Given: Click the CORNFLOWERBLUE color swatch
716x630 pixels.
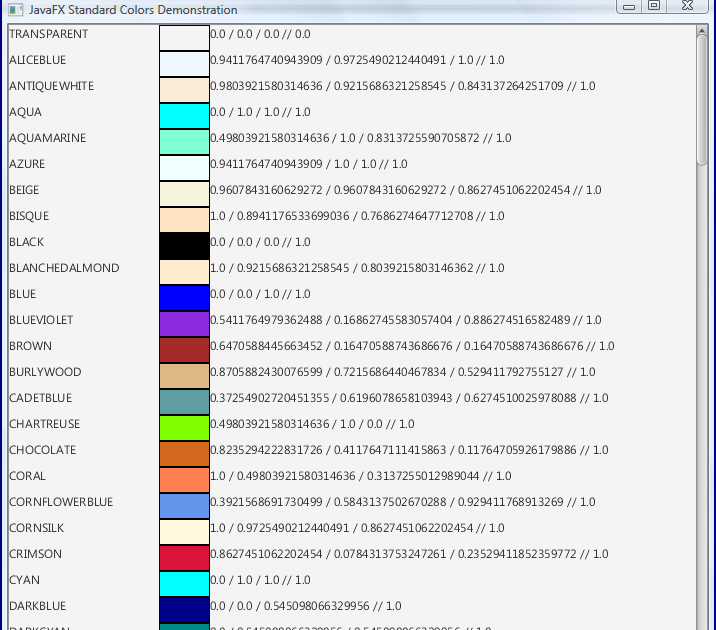Looking at the screenshot, I should [184, 506].
